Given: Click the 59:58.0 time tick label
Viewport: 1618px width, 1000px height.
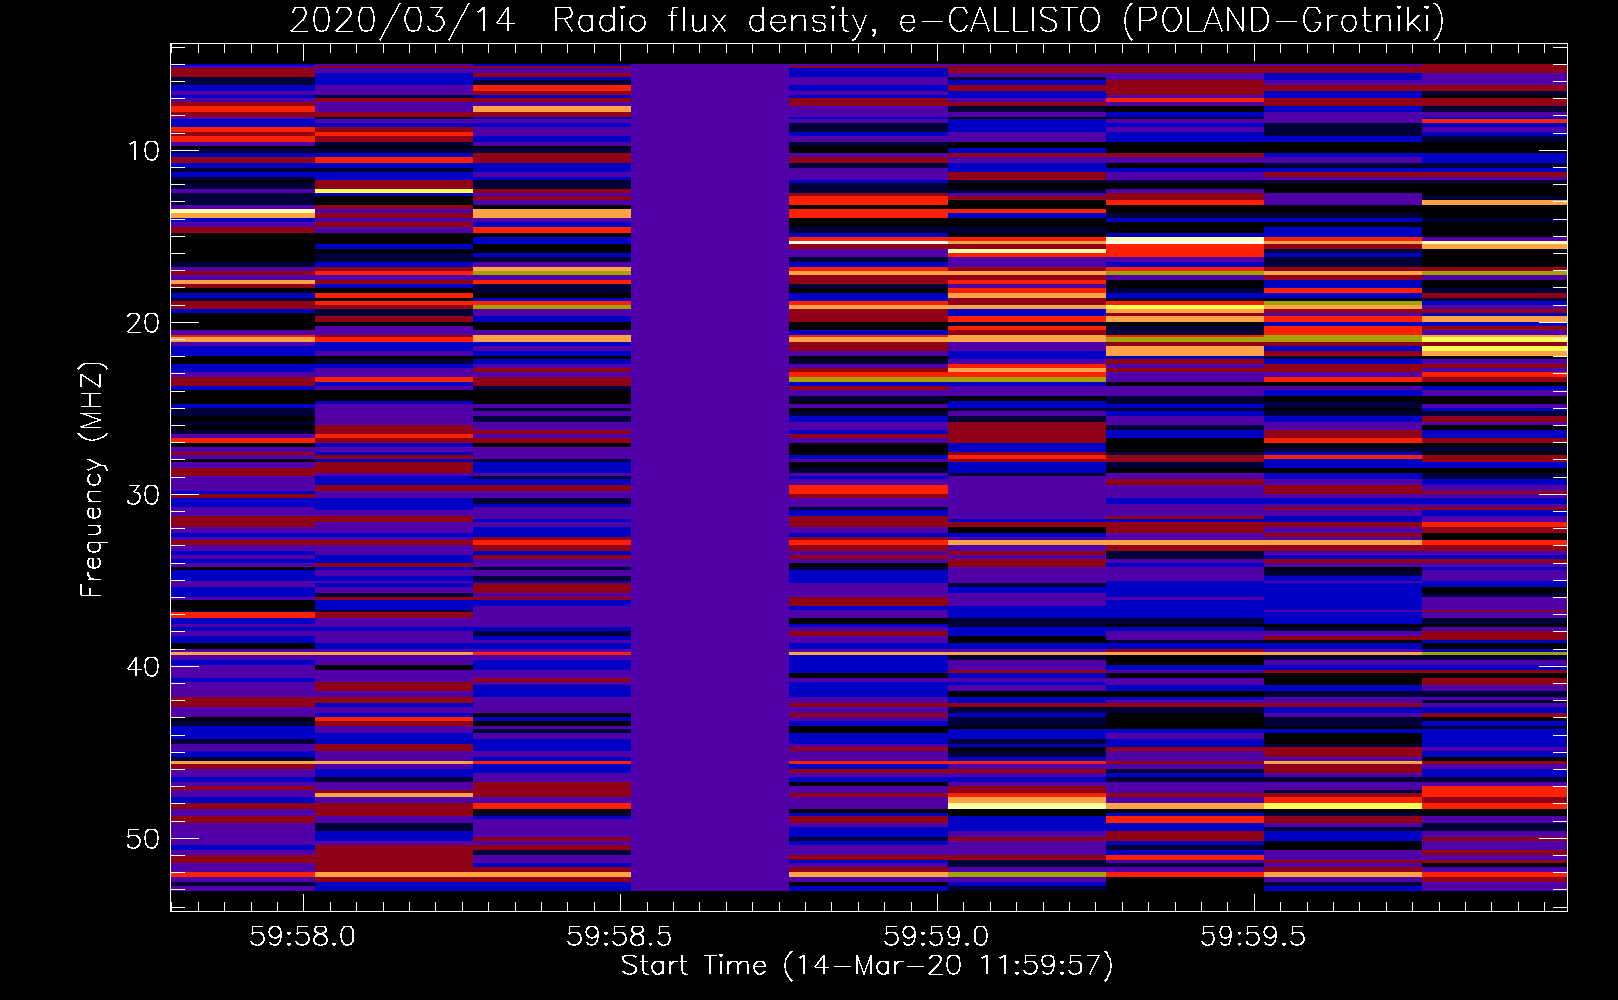Looking at the screenshot, I should pyautogui.click(x=302, y=936).
